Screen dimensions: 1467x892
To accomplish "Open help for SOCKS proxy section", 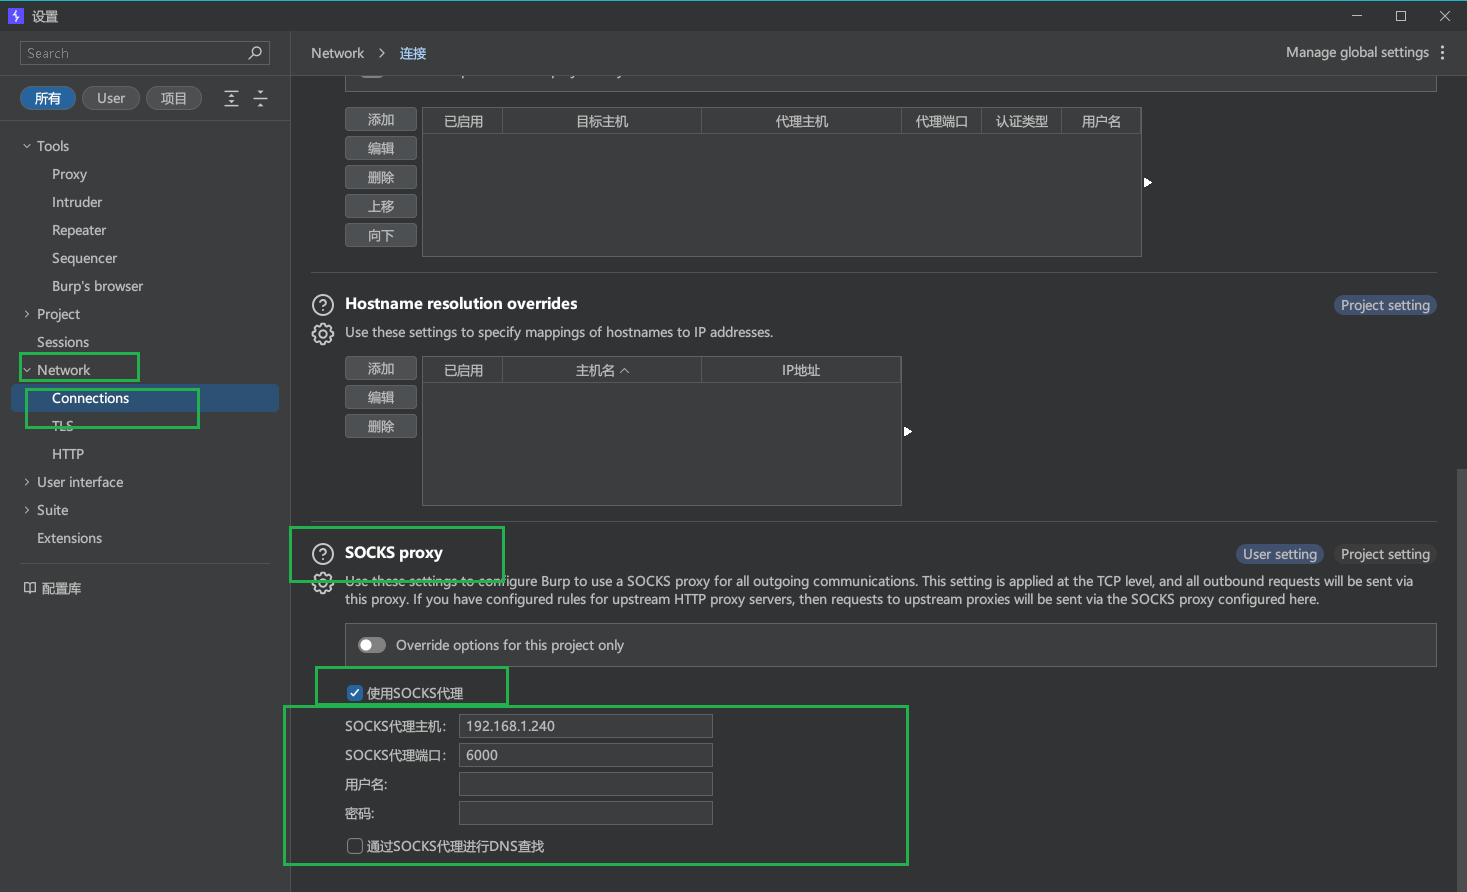I will [x=323, y=553].
